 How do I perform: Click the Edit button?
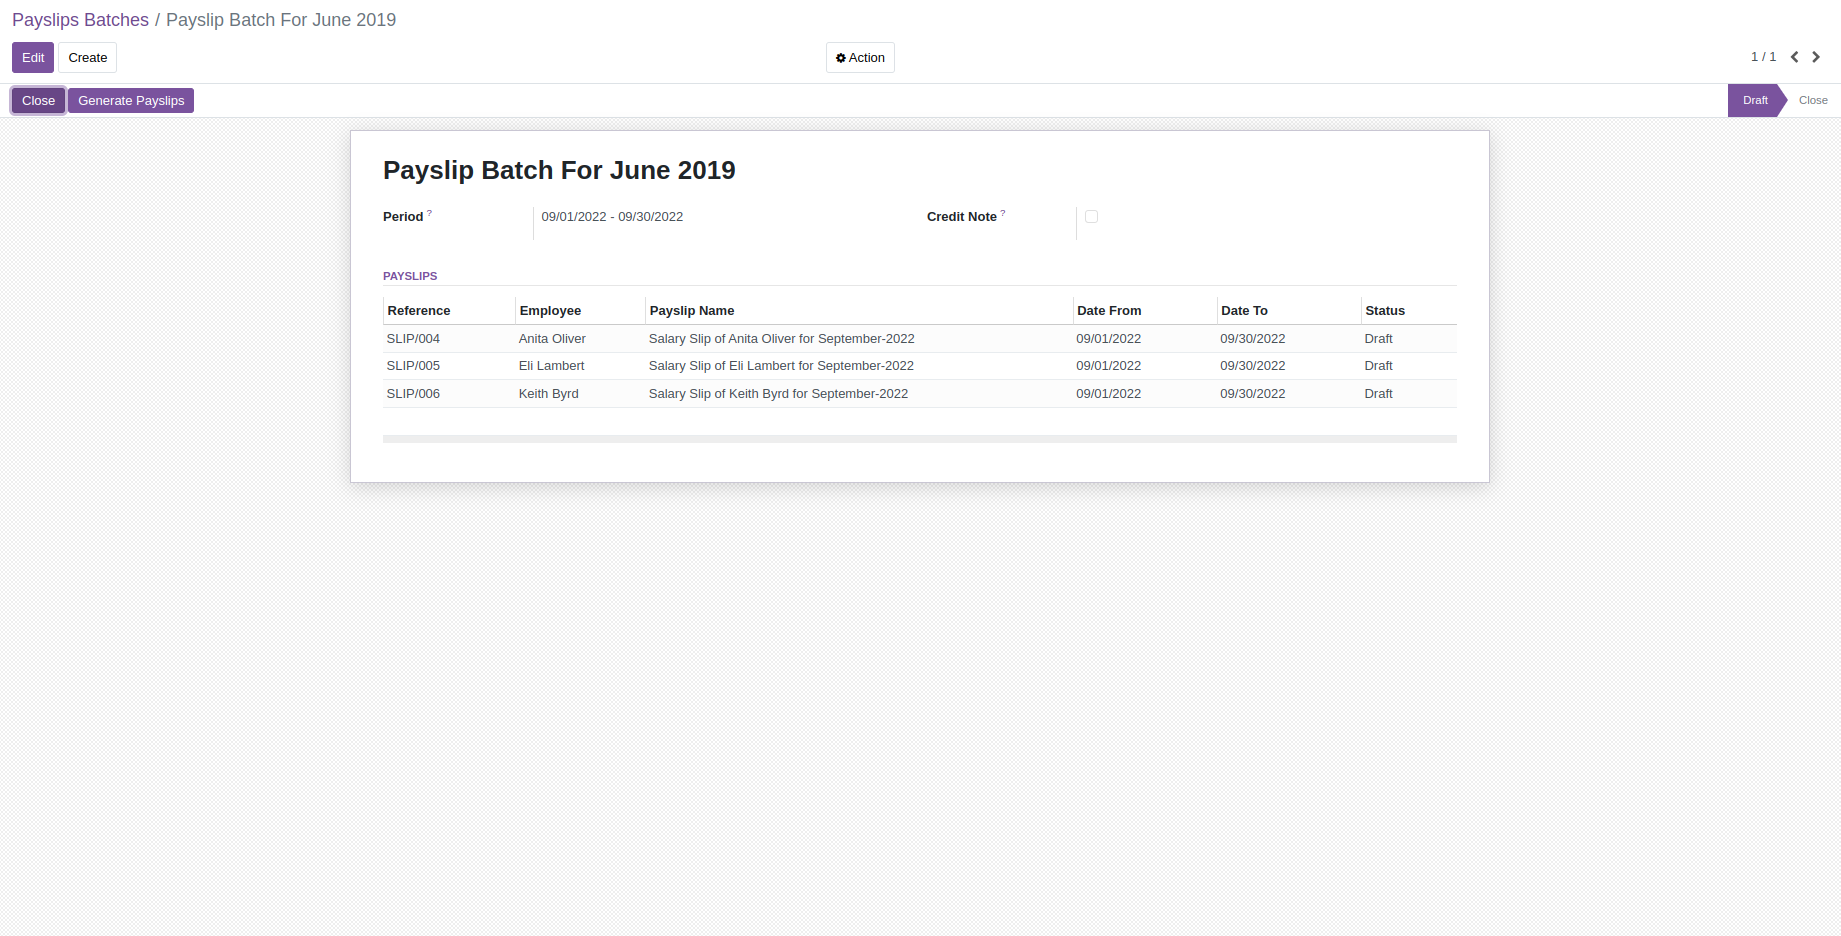click(x=33, y=58)
